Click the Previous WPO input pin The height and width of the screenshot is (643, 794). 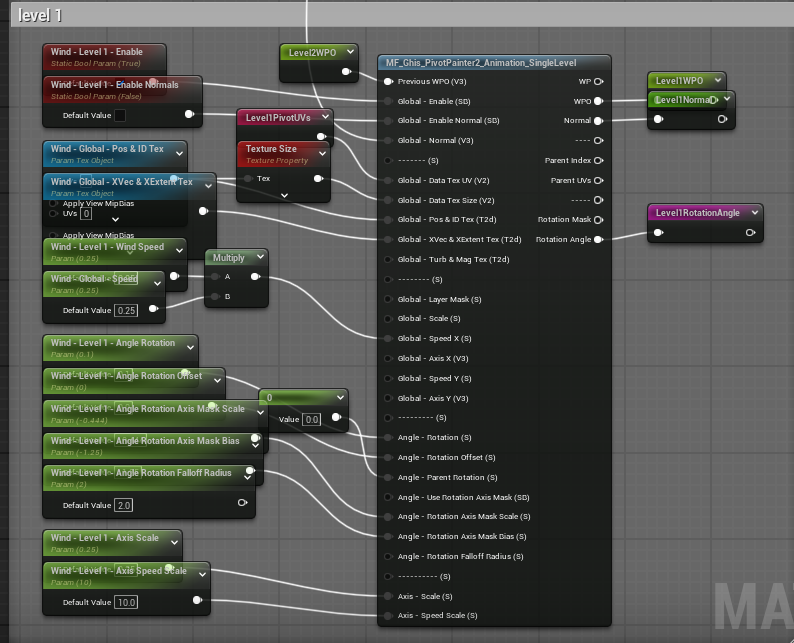(388, 82)
